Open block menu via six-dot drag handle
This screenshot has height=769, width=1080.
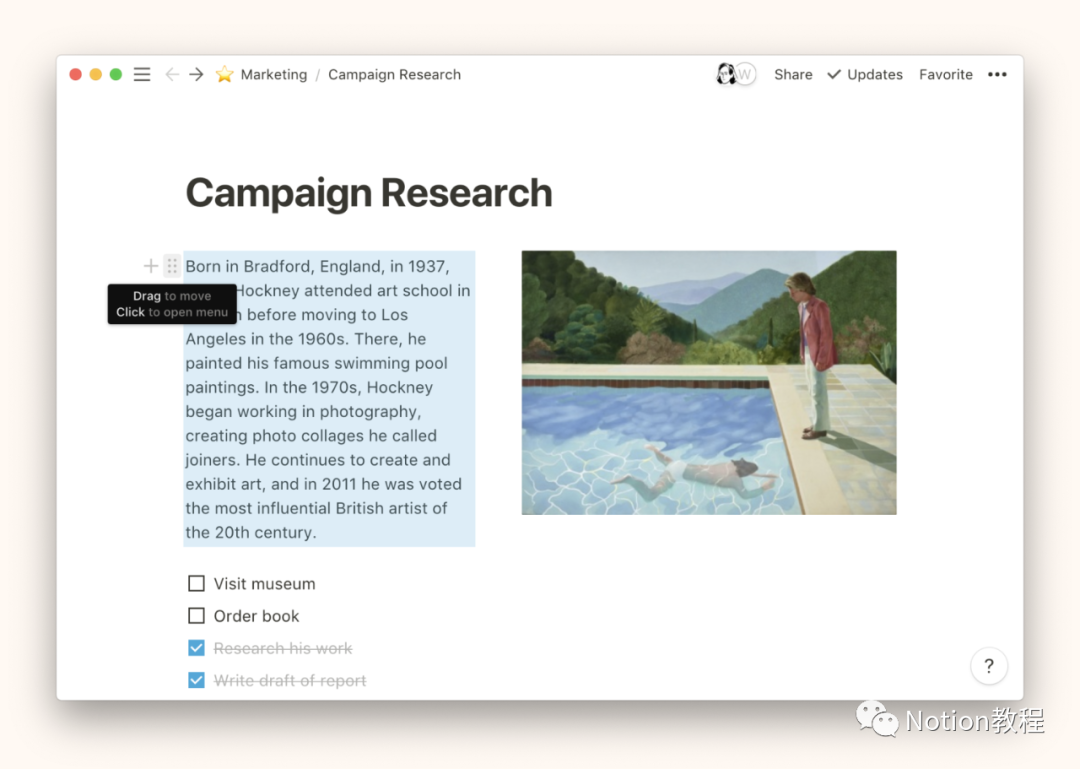point(172,266)
